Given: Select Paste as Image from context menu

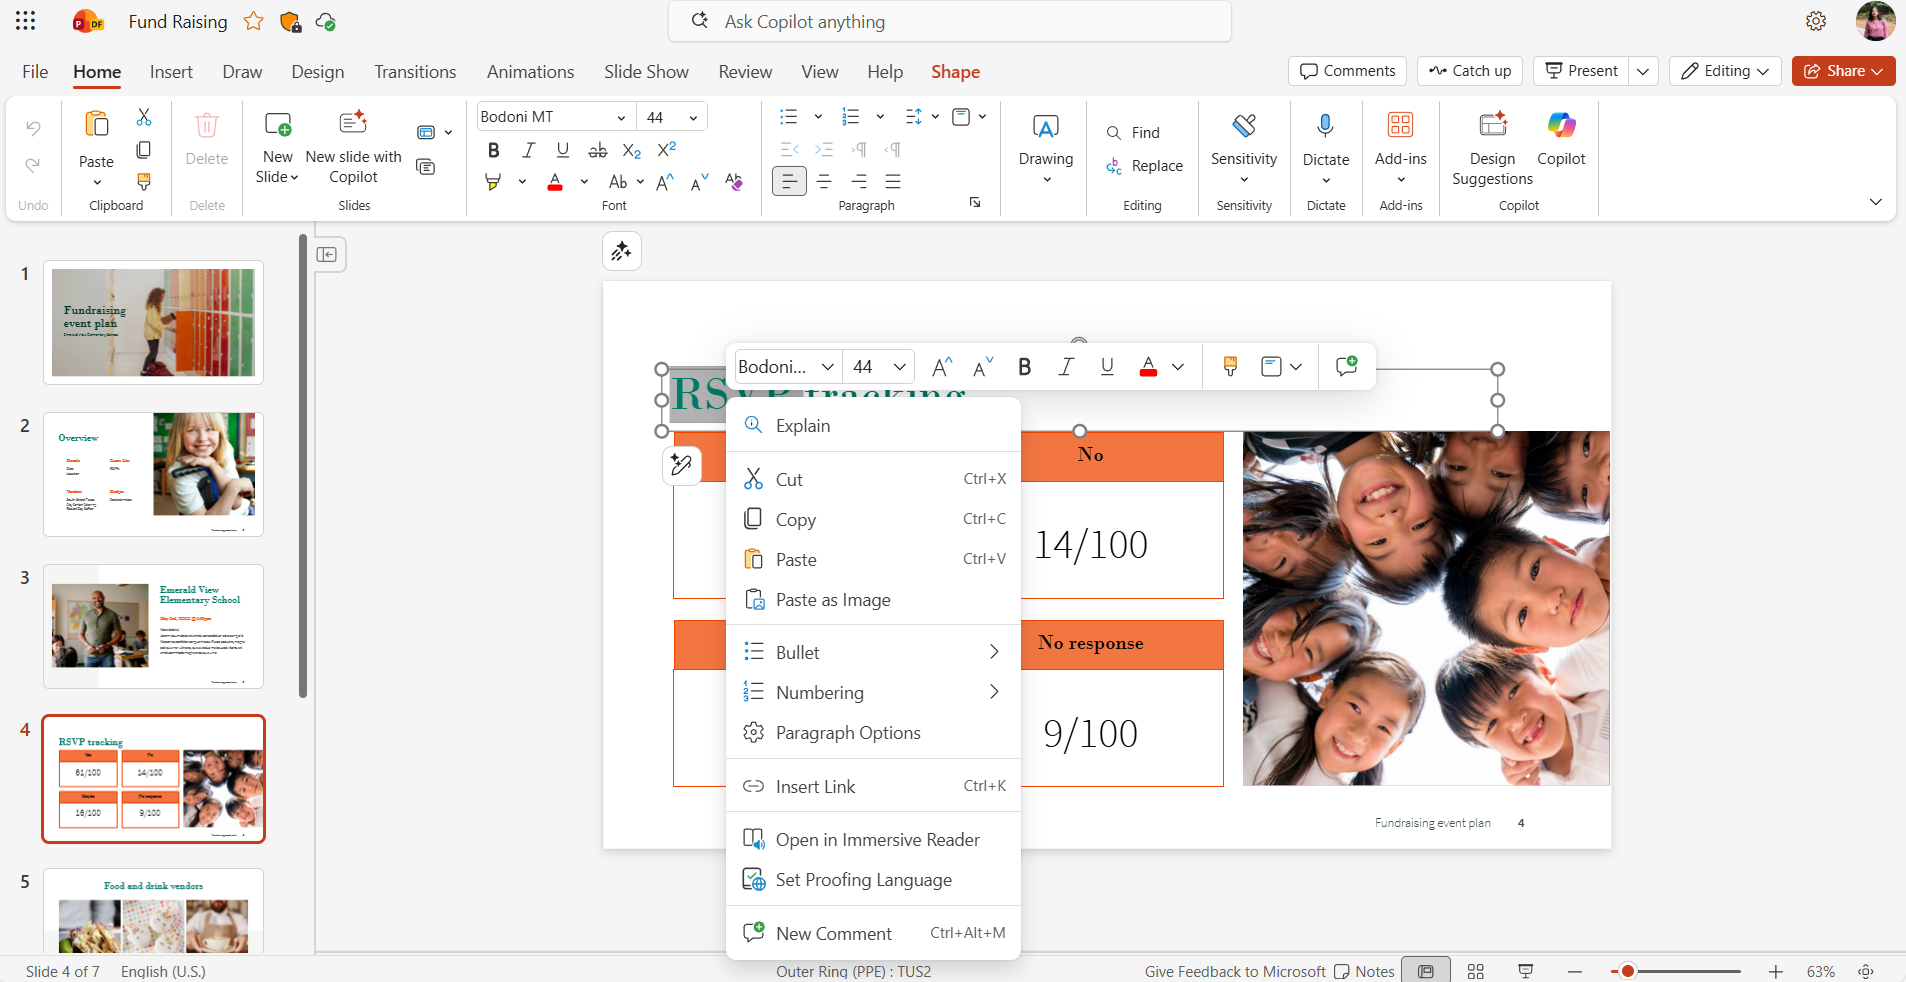Looking at the screenshot, I should coord(833,600).
